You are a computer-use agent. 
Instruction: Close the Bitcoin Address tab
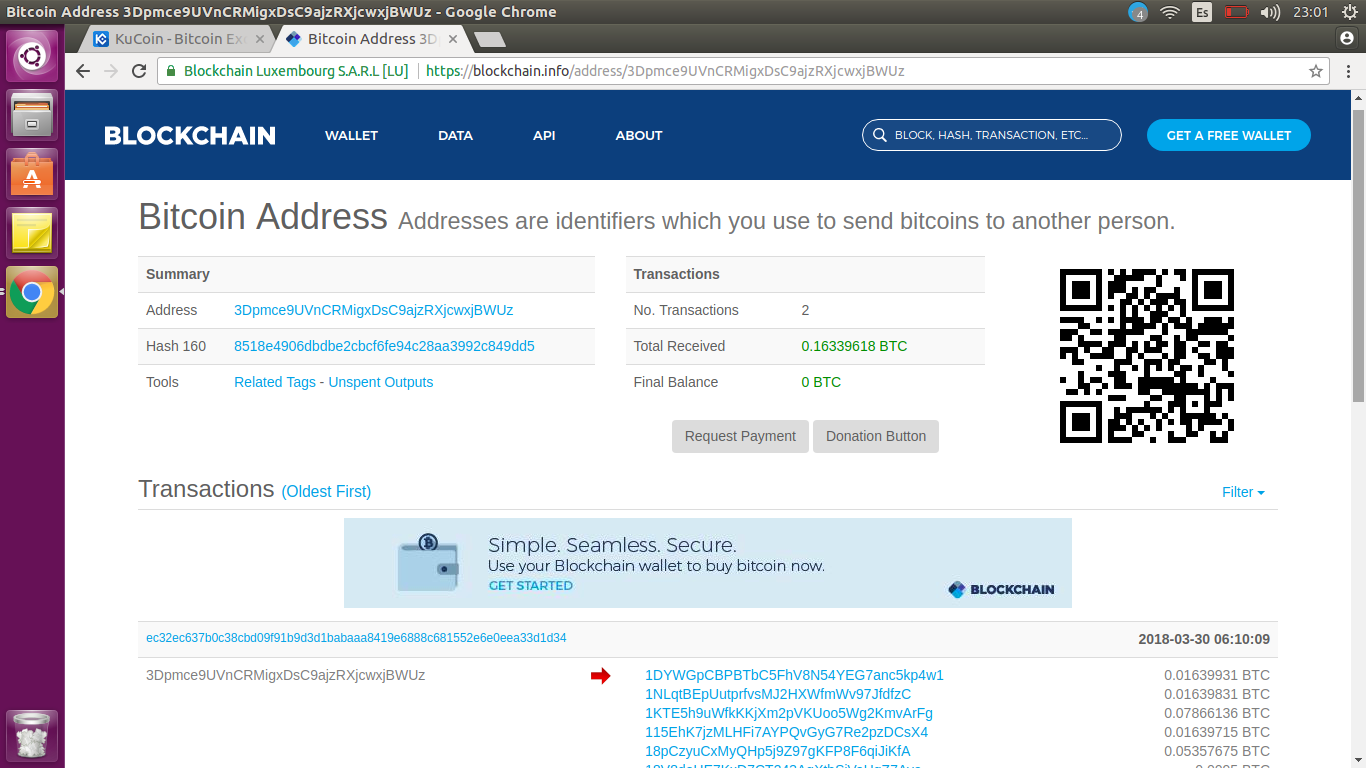click(x=453, y=39)
